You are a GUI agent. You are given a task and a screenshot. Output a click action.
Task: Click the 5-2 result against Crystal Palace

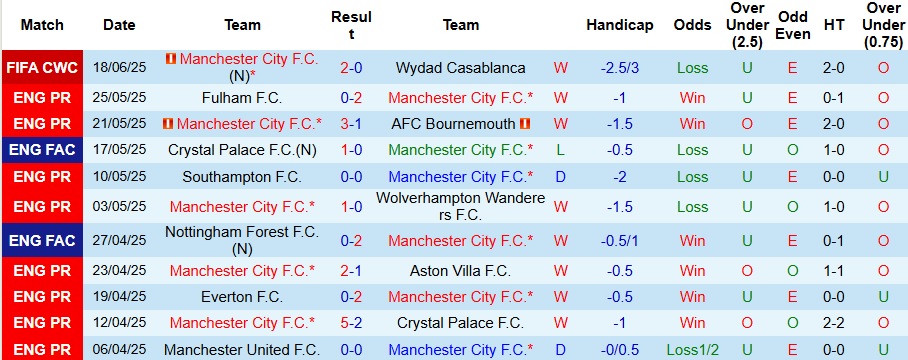[x=352, y=322]
